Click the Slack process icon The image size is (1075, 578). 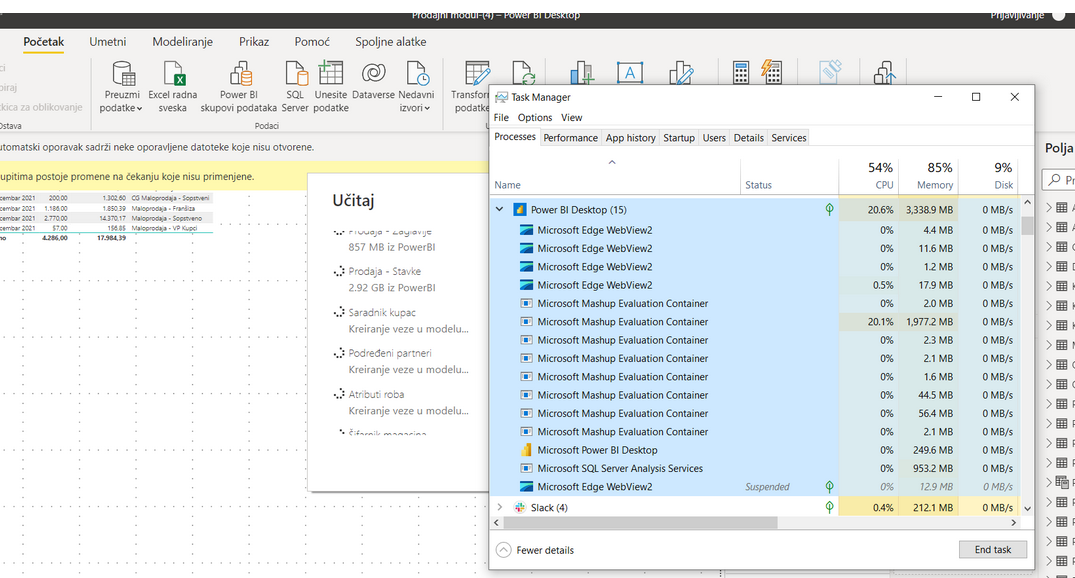[x=520, y=507]
